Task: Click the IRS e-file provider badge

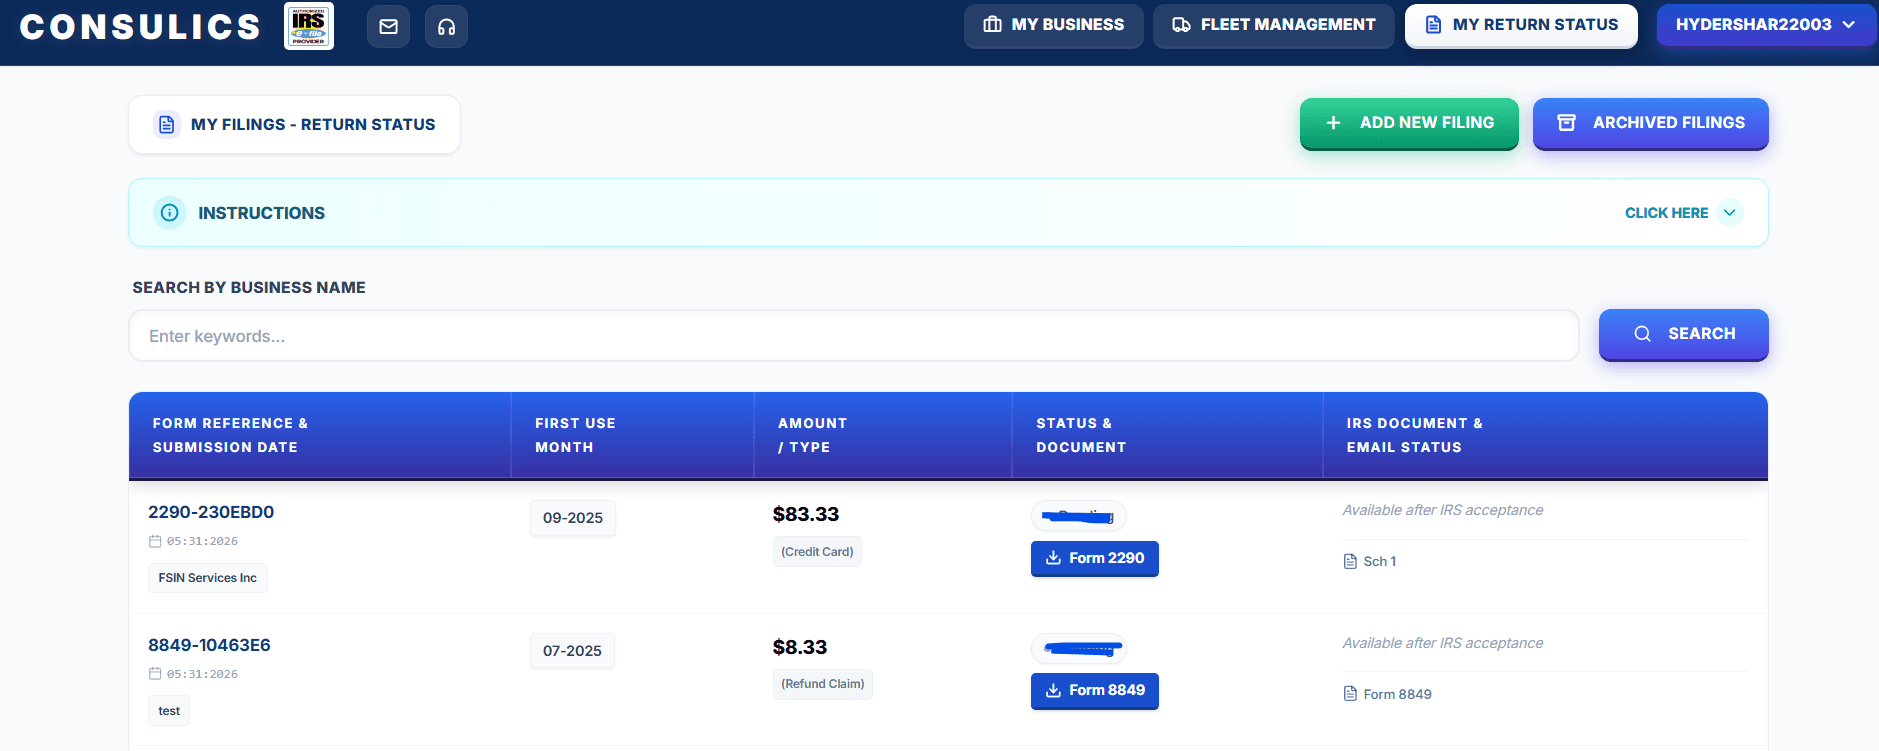Action: point(309,26)
